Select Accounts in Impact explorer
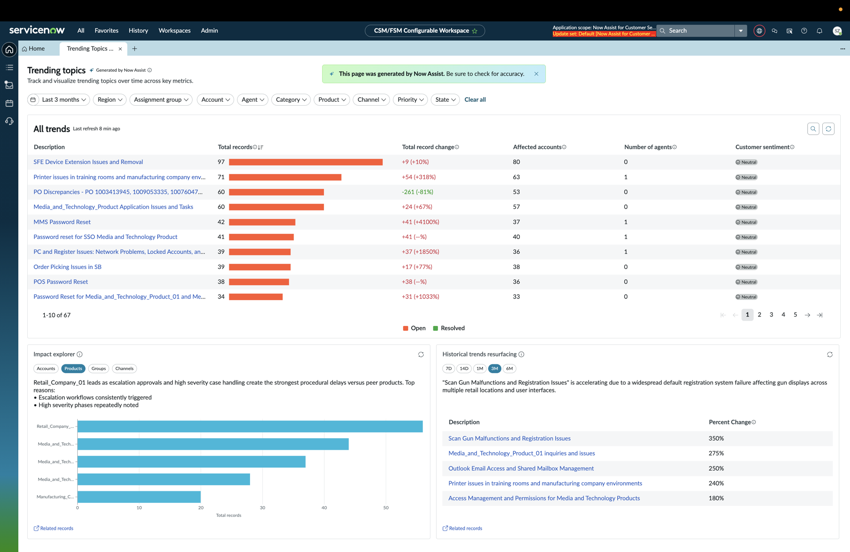The height and width of the screenshot is (552, 850). [x=46, y=369]
